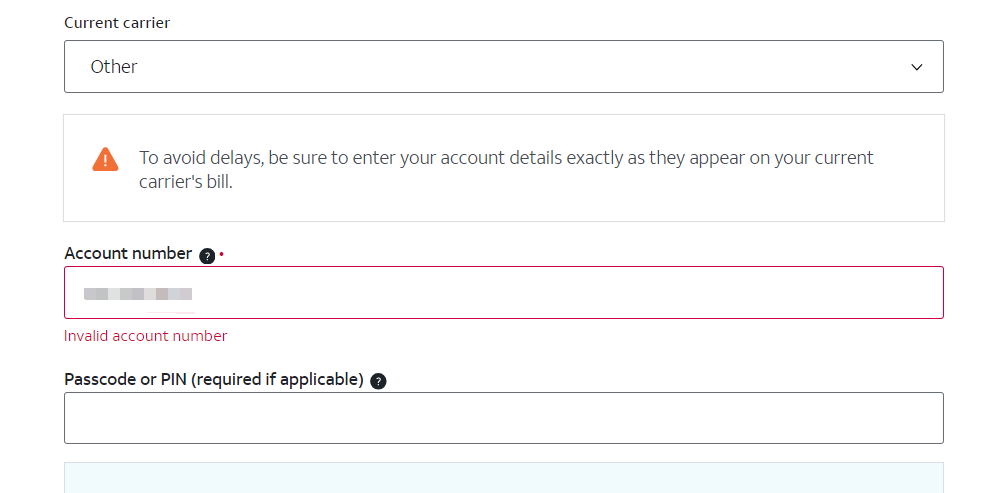Click the blurred account number value
This screenshot has height=493, width=991.
pyautogui.click(x=138, y=293)
